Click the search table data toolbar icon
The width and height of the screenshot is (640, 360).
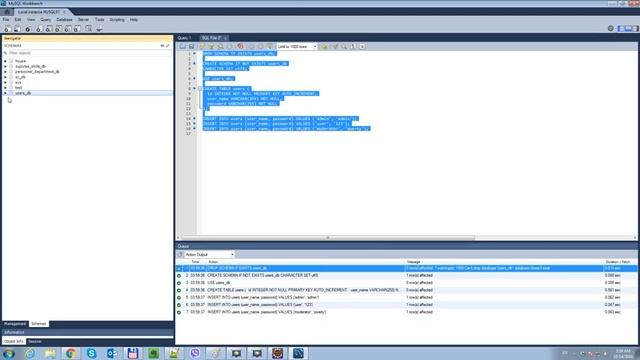[89, 29]
